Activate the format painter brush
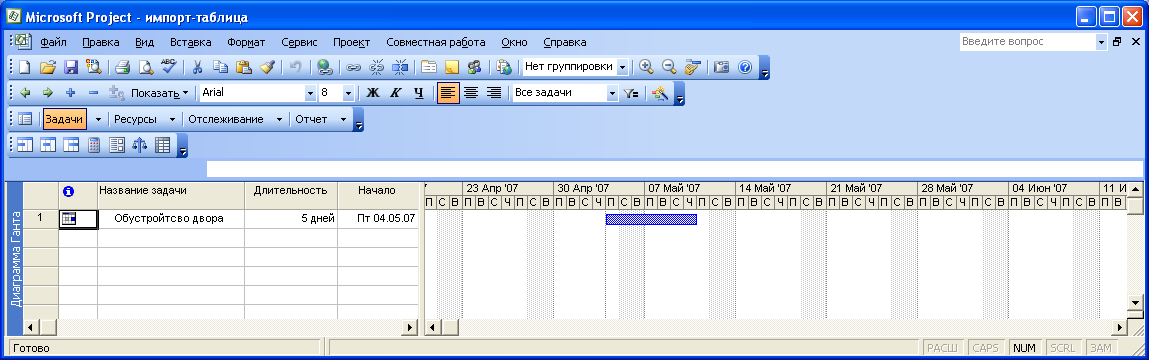Screen dimensions: 1149x360 click(267, 67)
